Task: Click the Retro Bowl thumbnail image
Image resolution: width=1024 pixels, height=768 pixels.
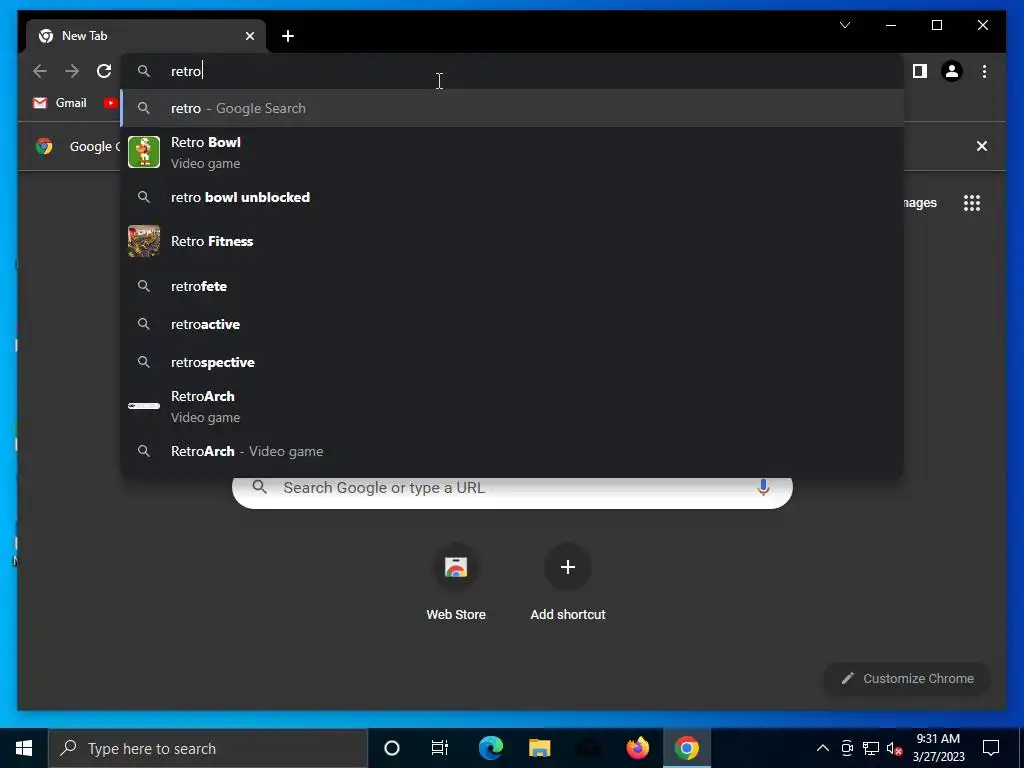Action: click(x=144, y=152)
